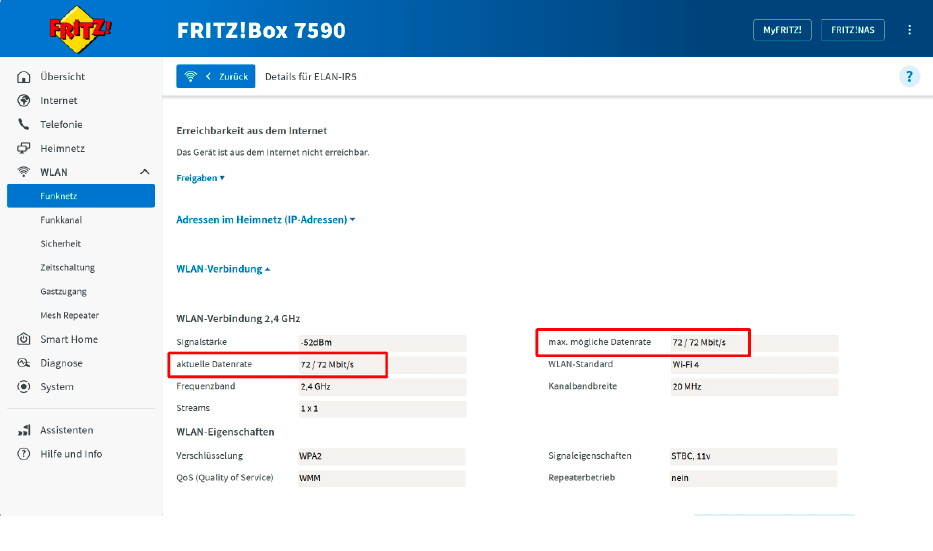The width and height of the screenshot is (933, 551).
Task: Click the Hilfe und Info question icon
Action: [x=24, y=454]
